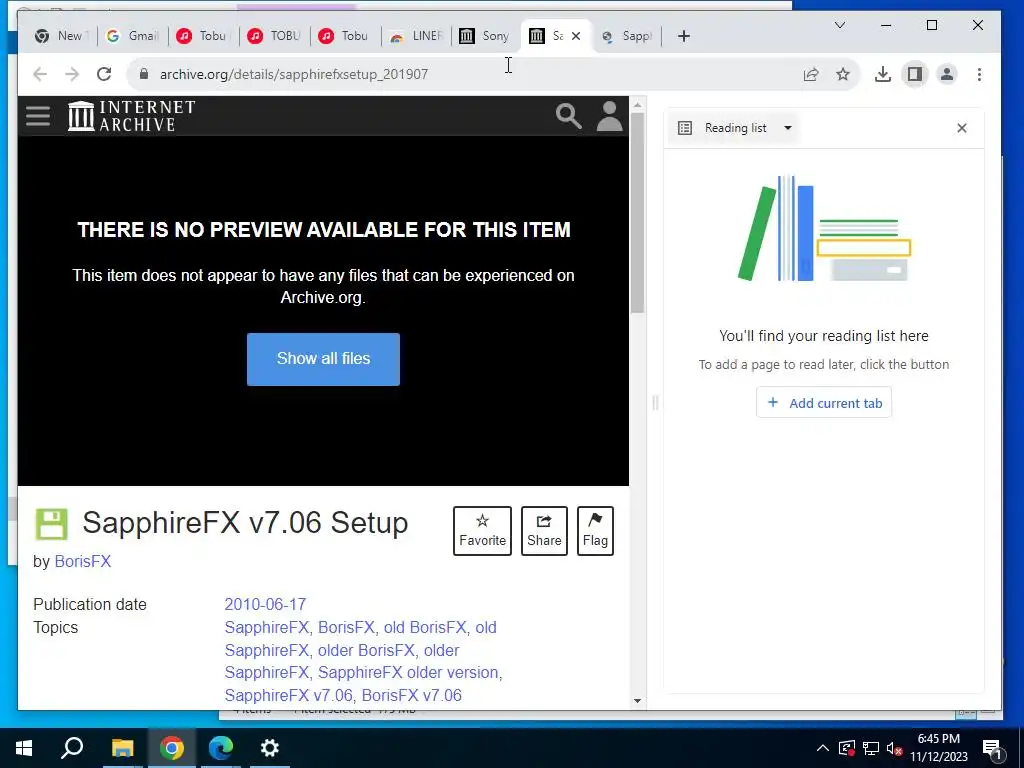Click the Share button for this item
The width and height of the screenshot is (1024, 768).
(544, 530)
